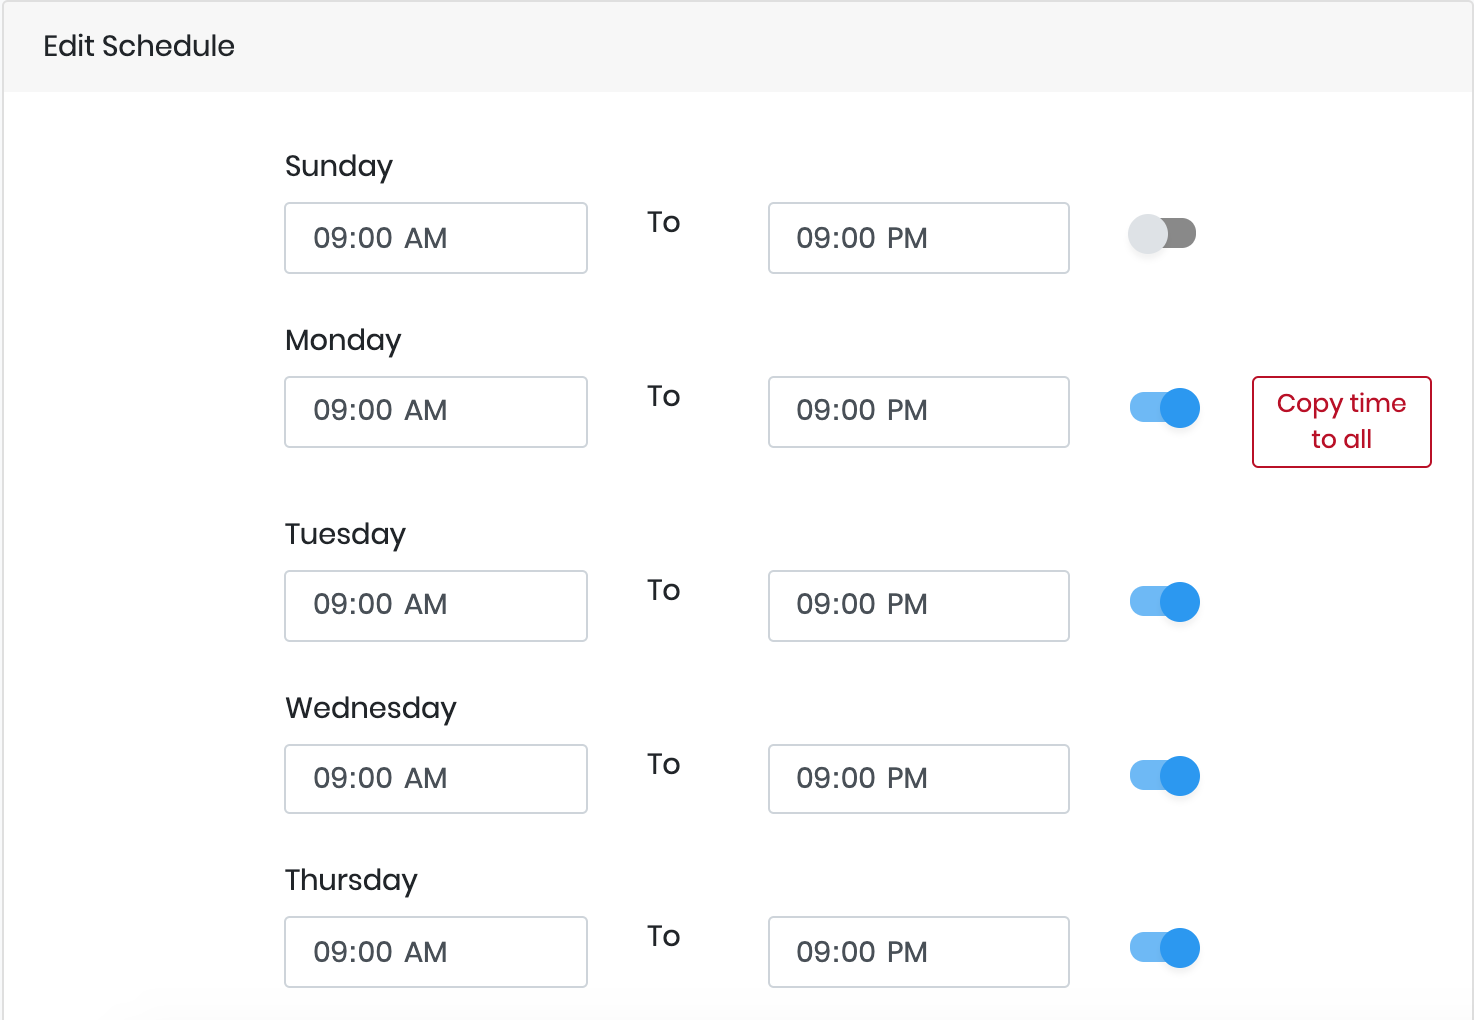This screenshot has width=1474, height=1020.
Task: Turn off the Tuesday toggle switch
Action: [1165, 602]
